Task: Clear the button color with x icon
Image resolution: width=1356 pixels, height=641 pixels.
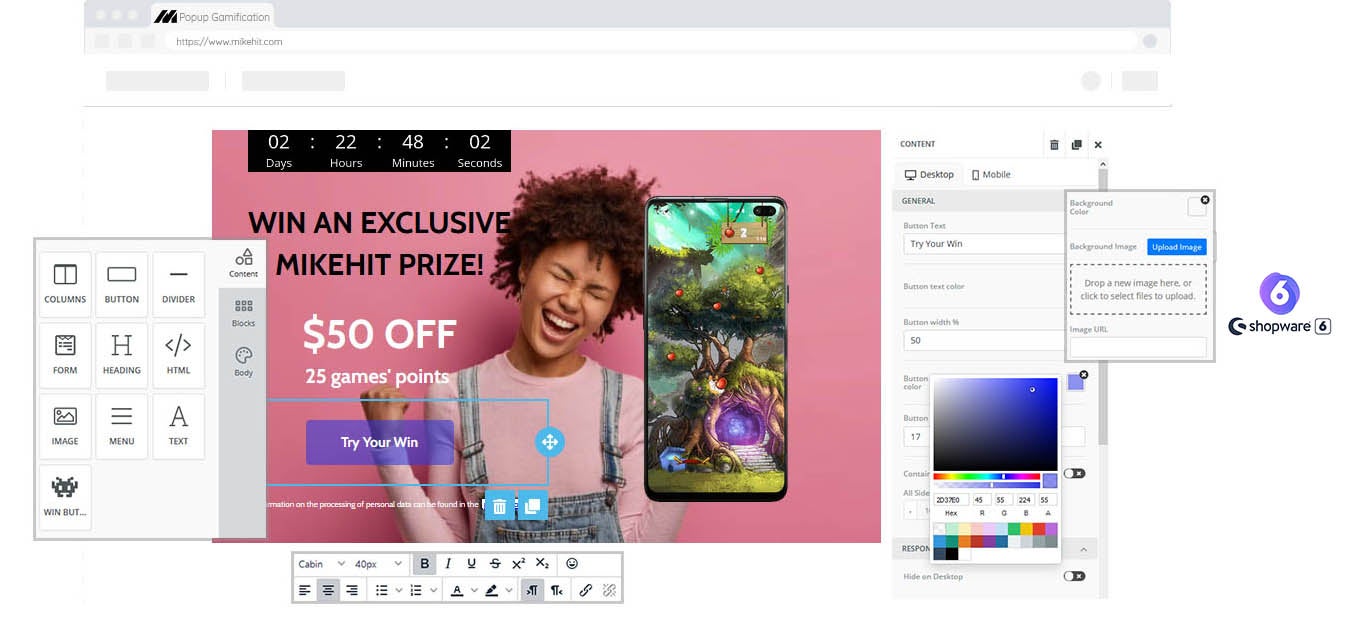Action: 1083,375
